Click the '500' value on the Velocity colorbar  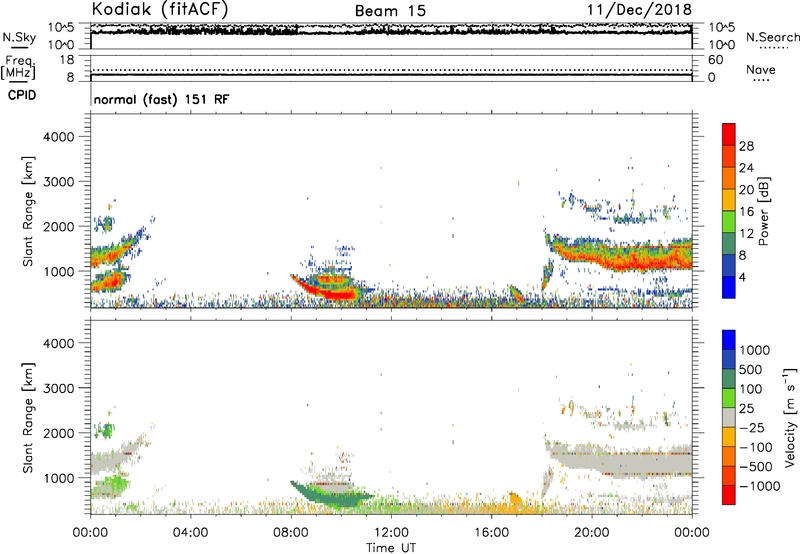coord(751,369)
